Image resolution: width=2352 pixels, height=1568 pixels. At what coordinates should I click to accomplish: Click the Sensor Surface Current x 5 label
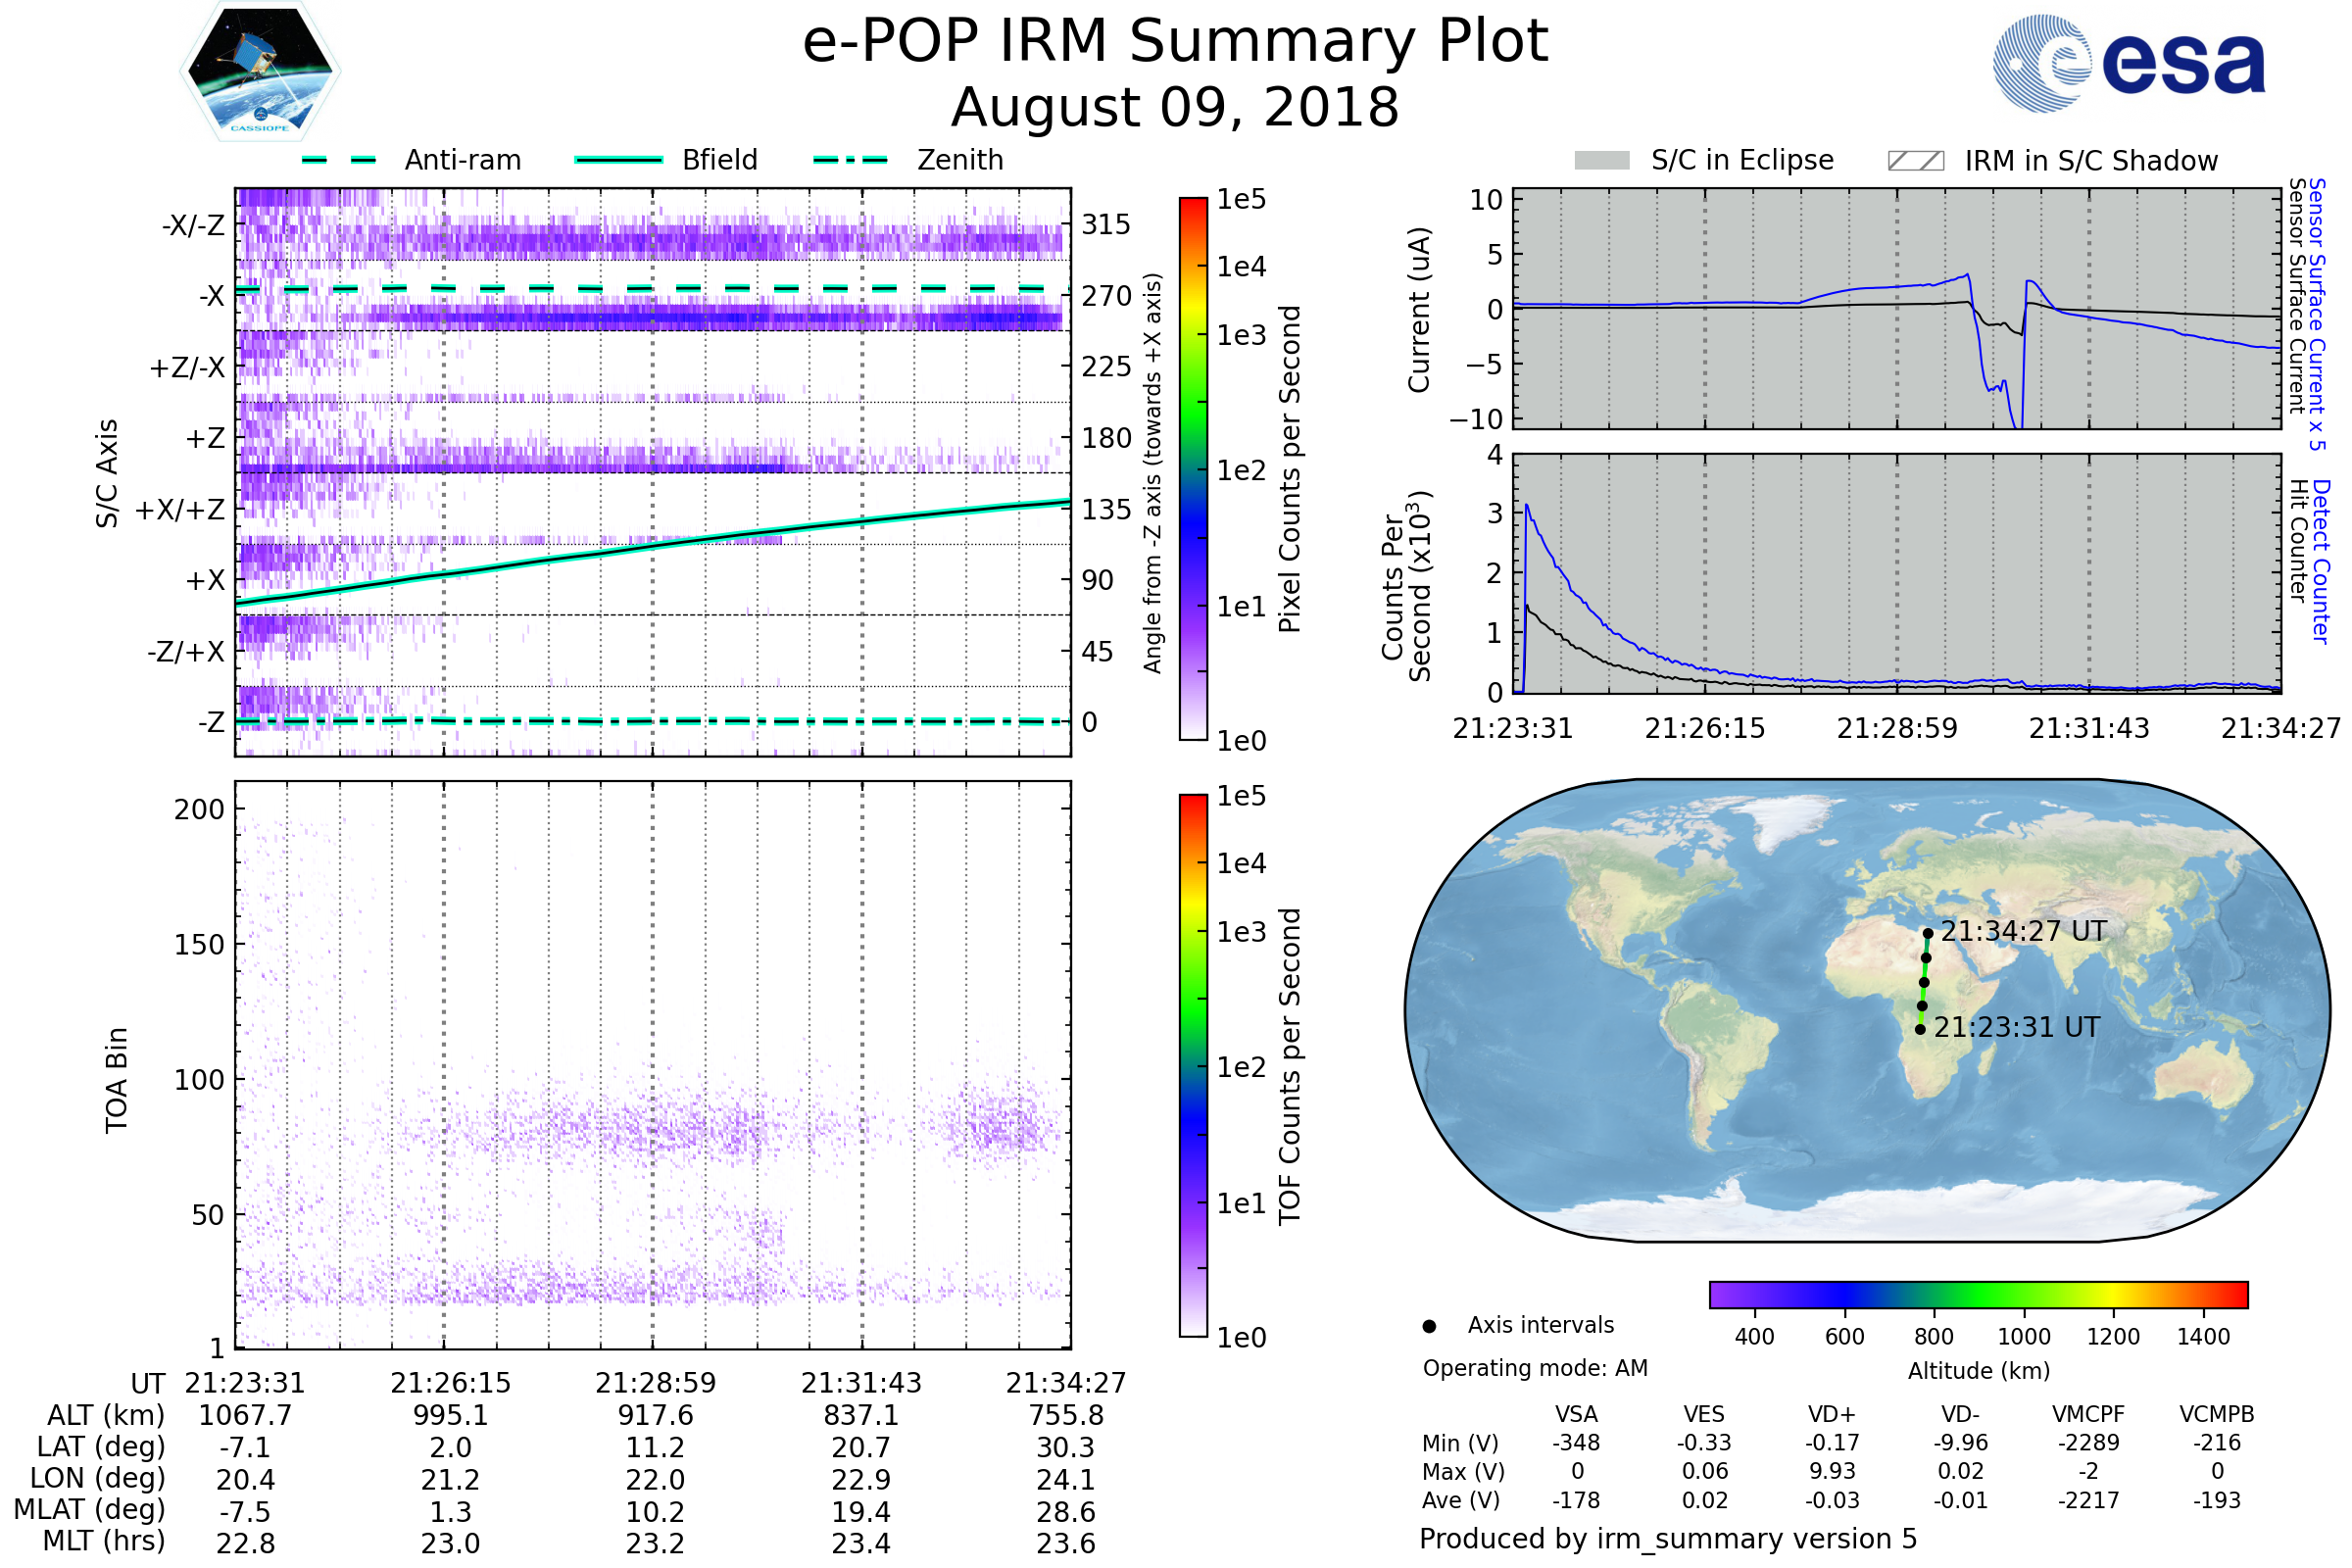point(2317,315)
